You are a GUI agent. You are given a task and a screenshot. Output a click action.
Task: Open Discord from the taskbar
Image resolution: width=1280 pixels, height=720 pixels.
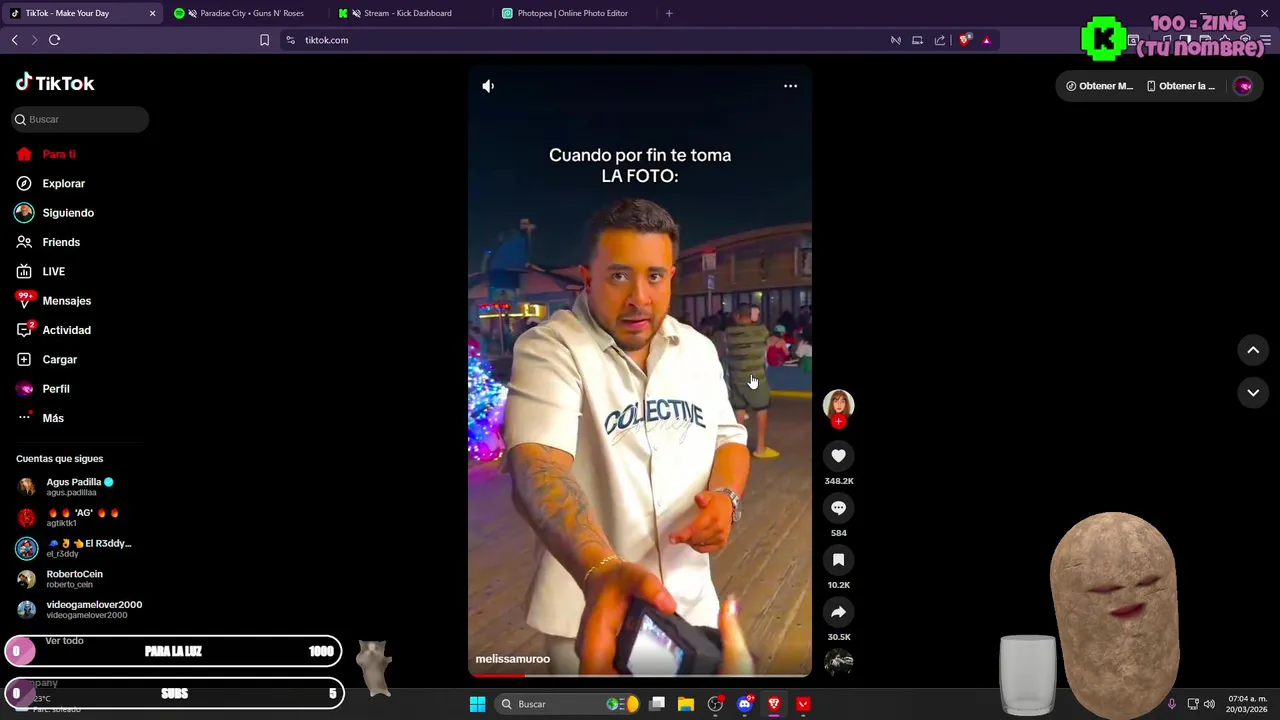(744, 704)
